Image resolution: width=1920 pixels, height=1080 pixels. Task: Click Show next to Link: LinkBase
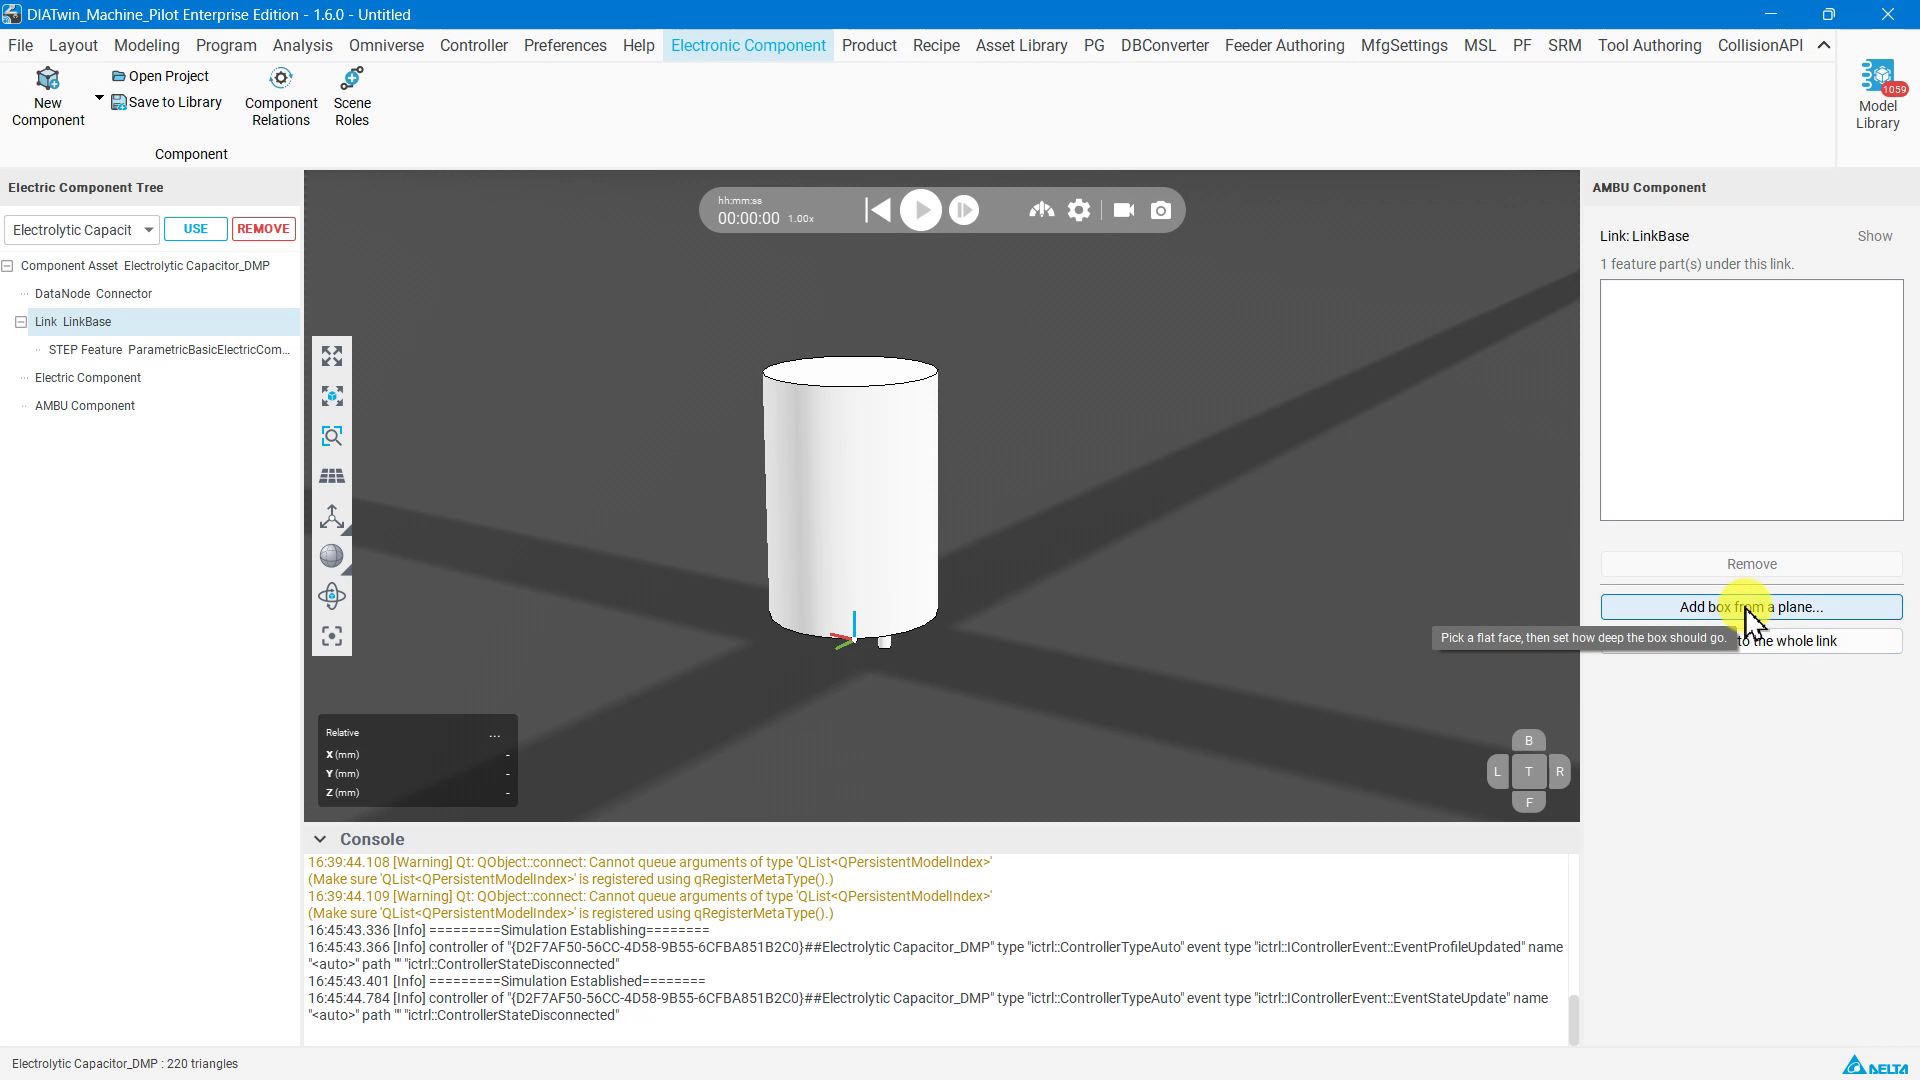[1875, 237]
